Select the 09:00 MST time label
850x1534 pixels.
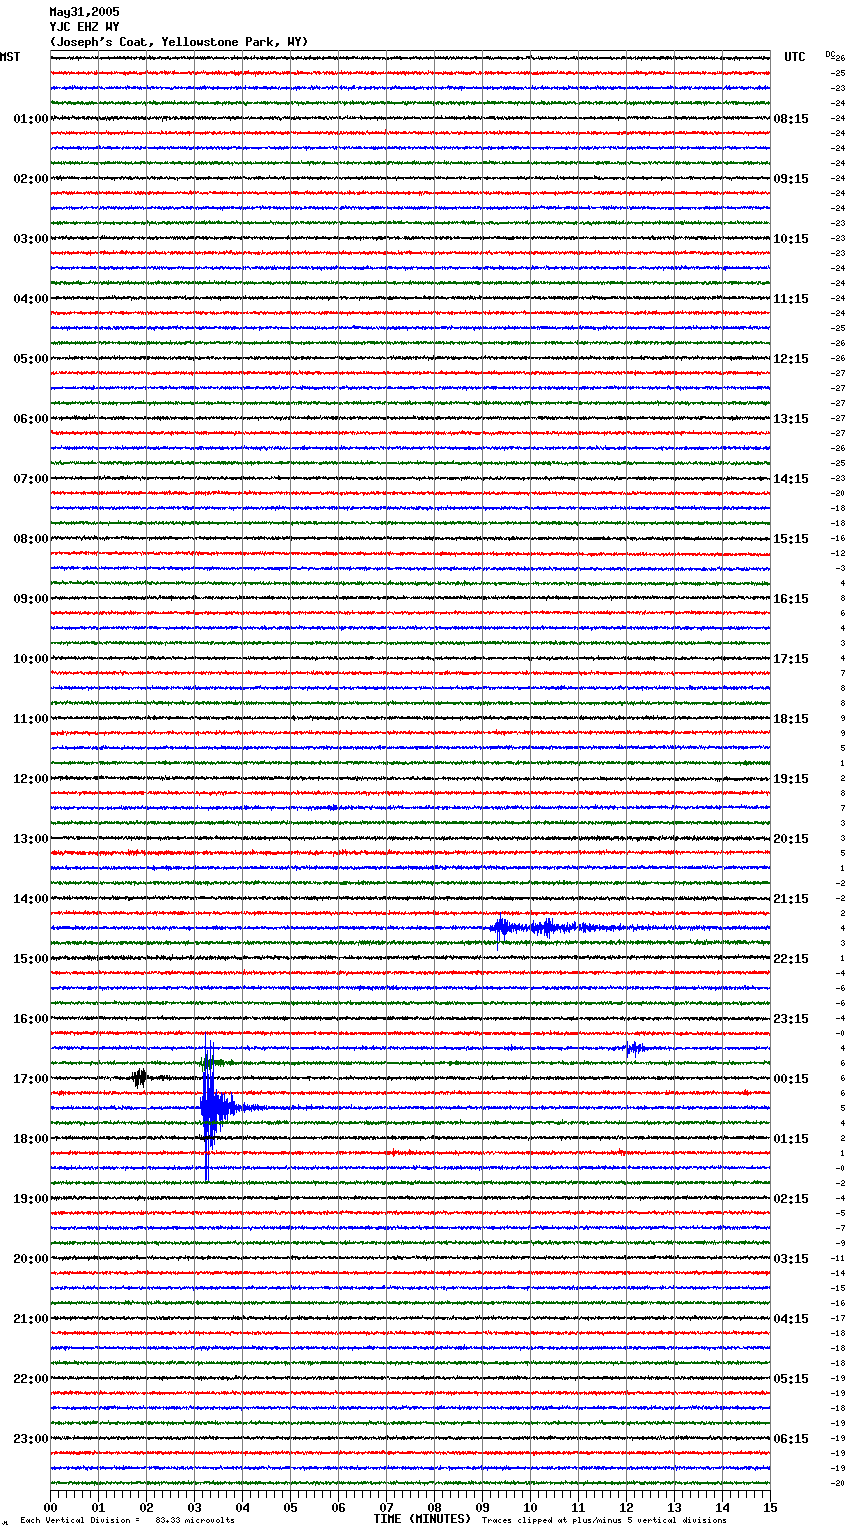(31, 599)
